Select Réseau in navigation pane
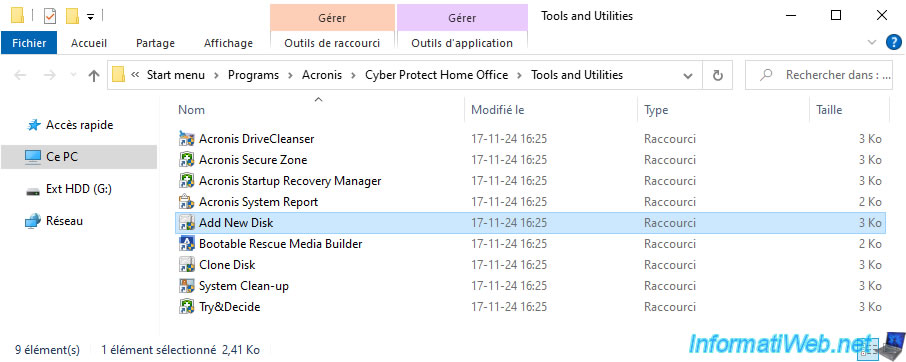Viewport: 906px width, 362px height. click(x=64, y=221)
